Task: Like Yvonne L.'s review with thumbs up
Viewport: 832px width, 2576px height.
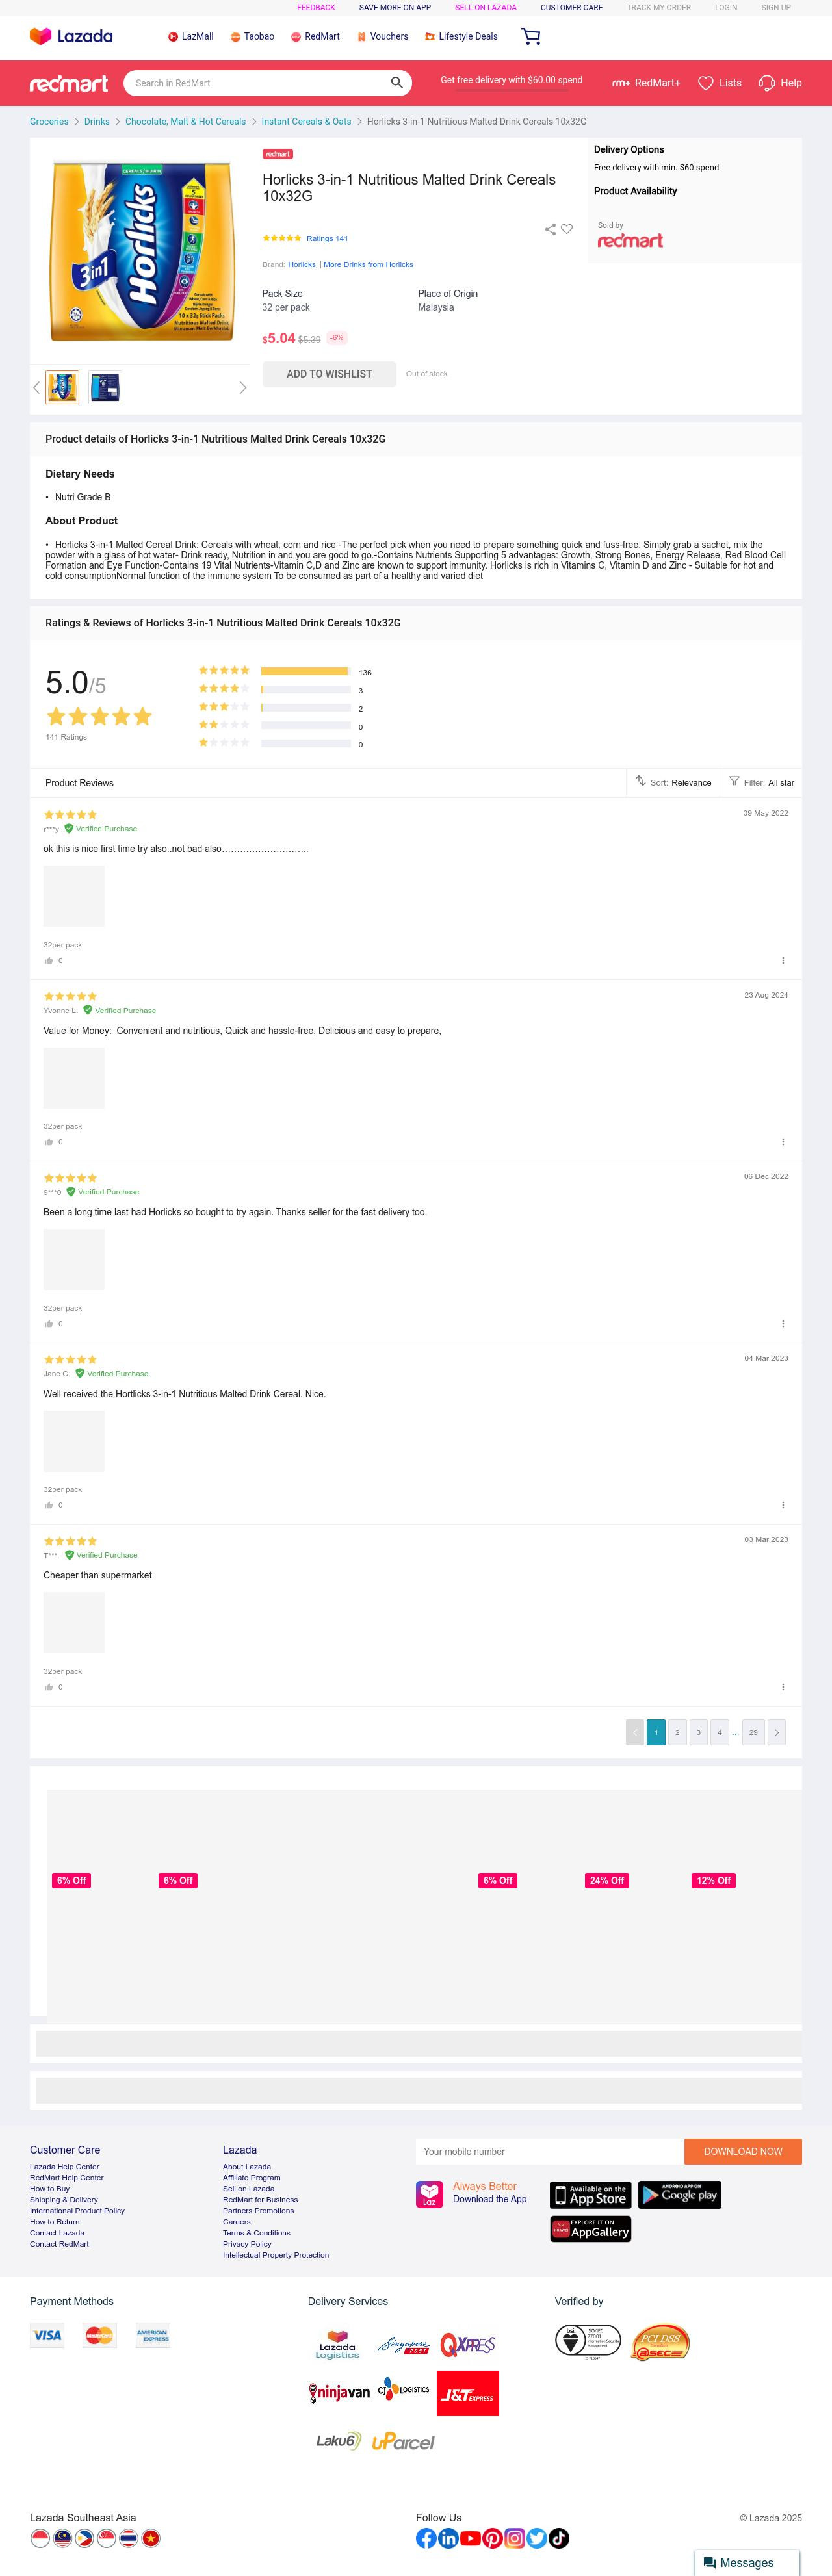Action: pos(49,1142)
